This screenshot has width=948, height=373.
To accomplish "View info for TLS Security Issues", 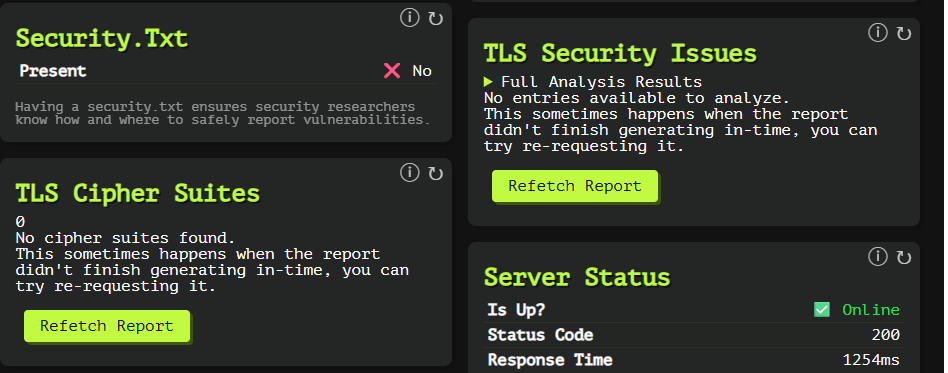I will pyautogui.click(x=878, y=33).
